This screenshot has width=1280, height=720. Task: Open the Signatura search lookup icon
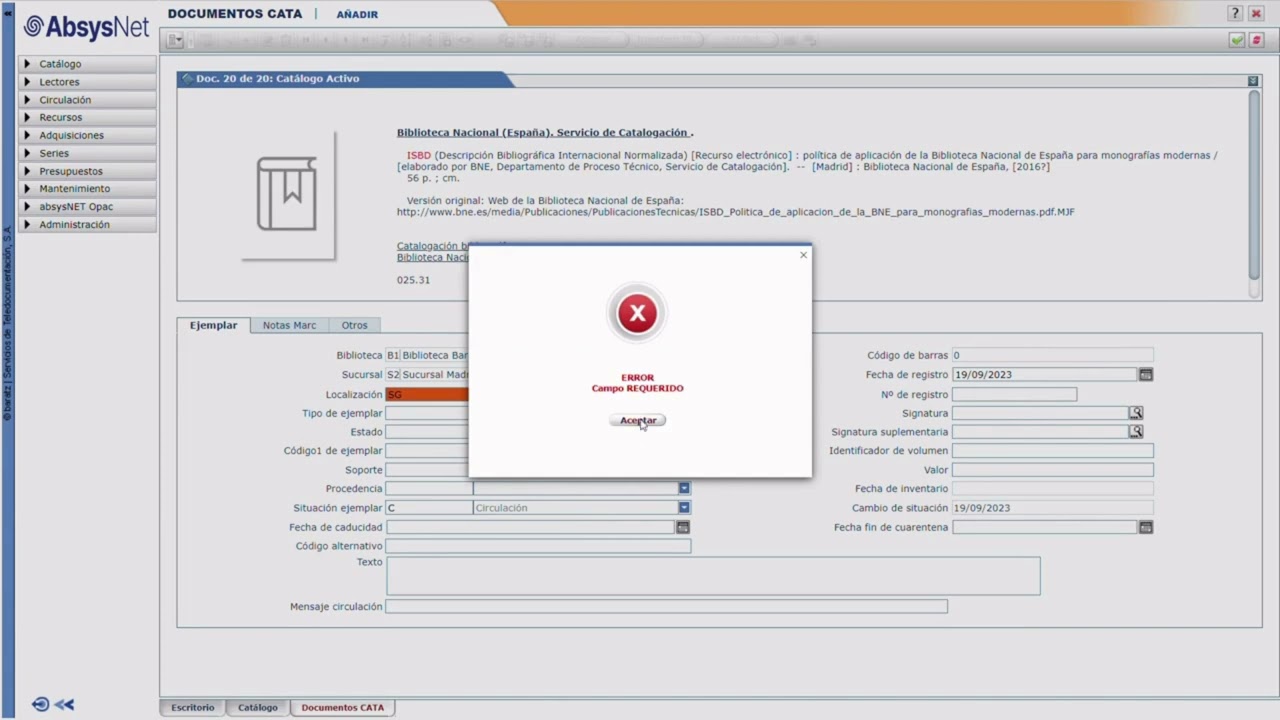tap(1136, 412)
